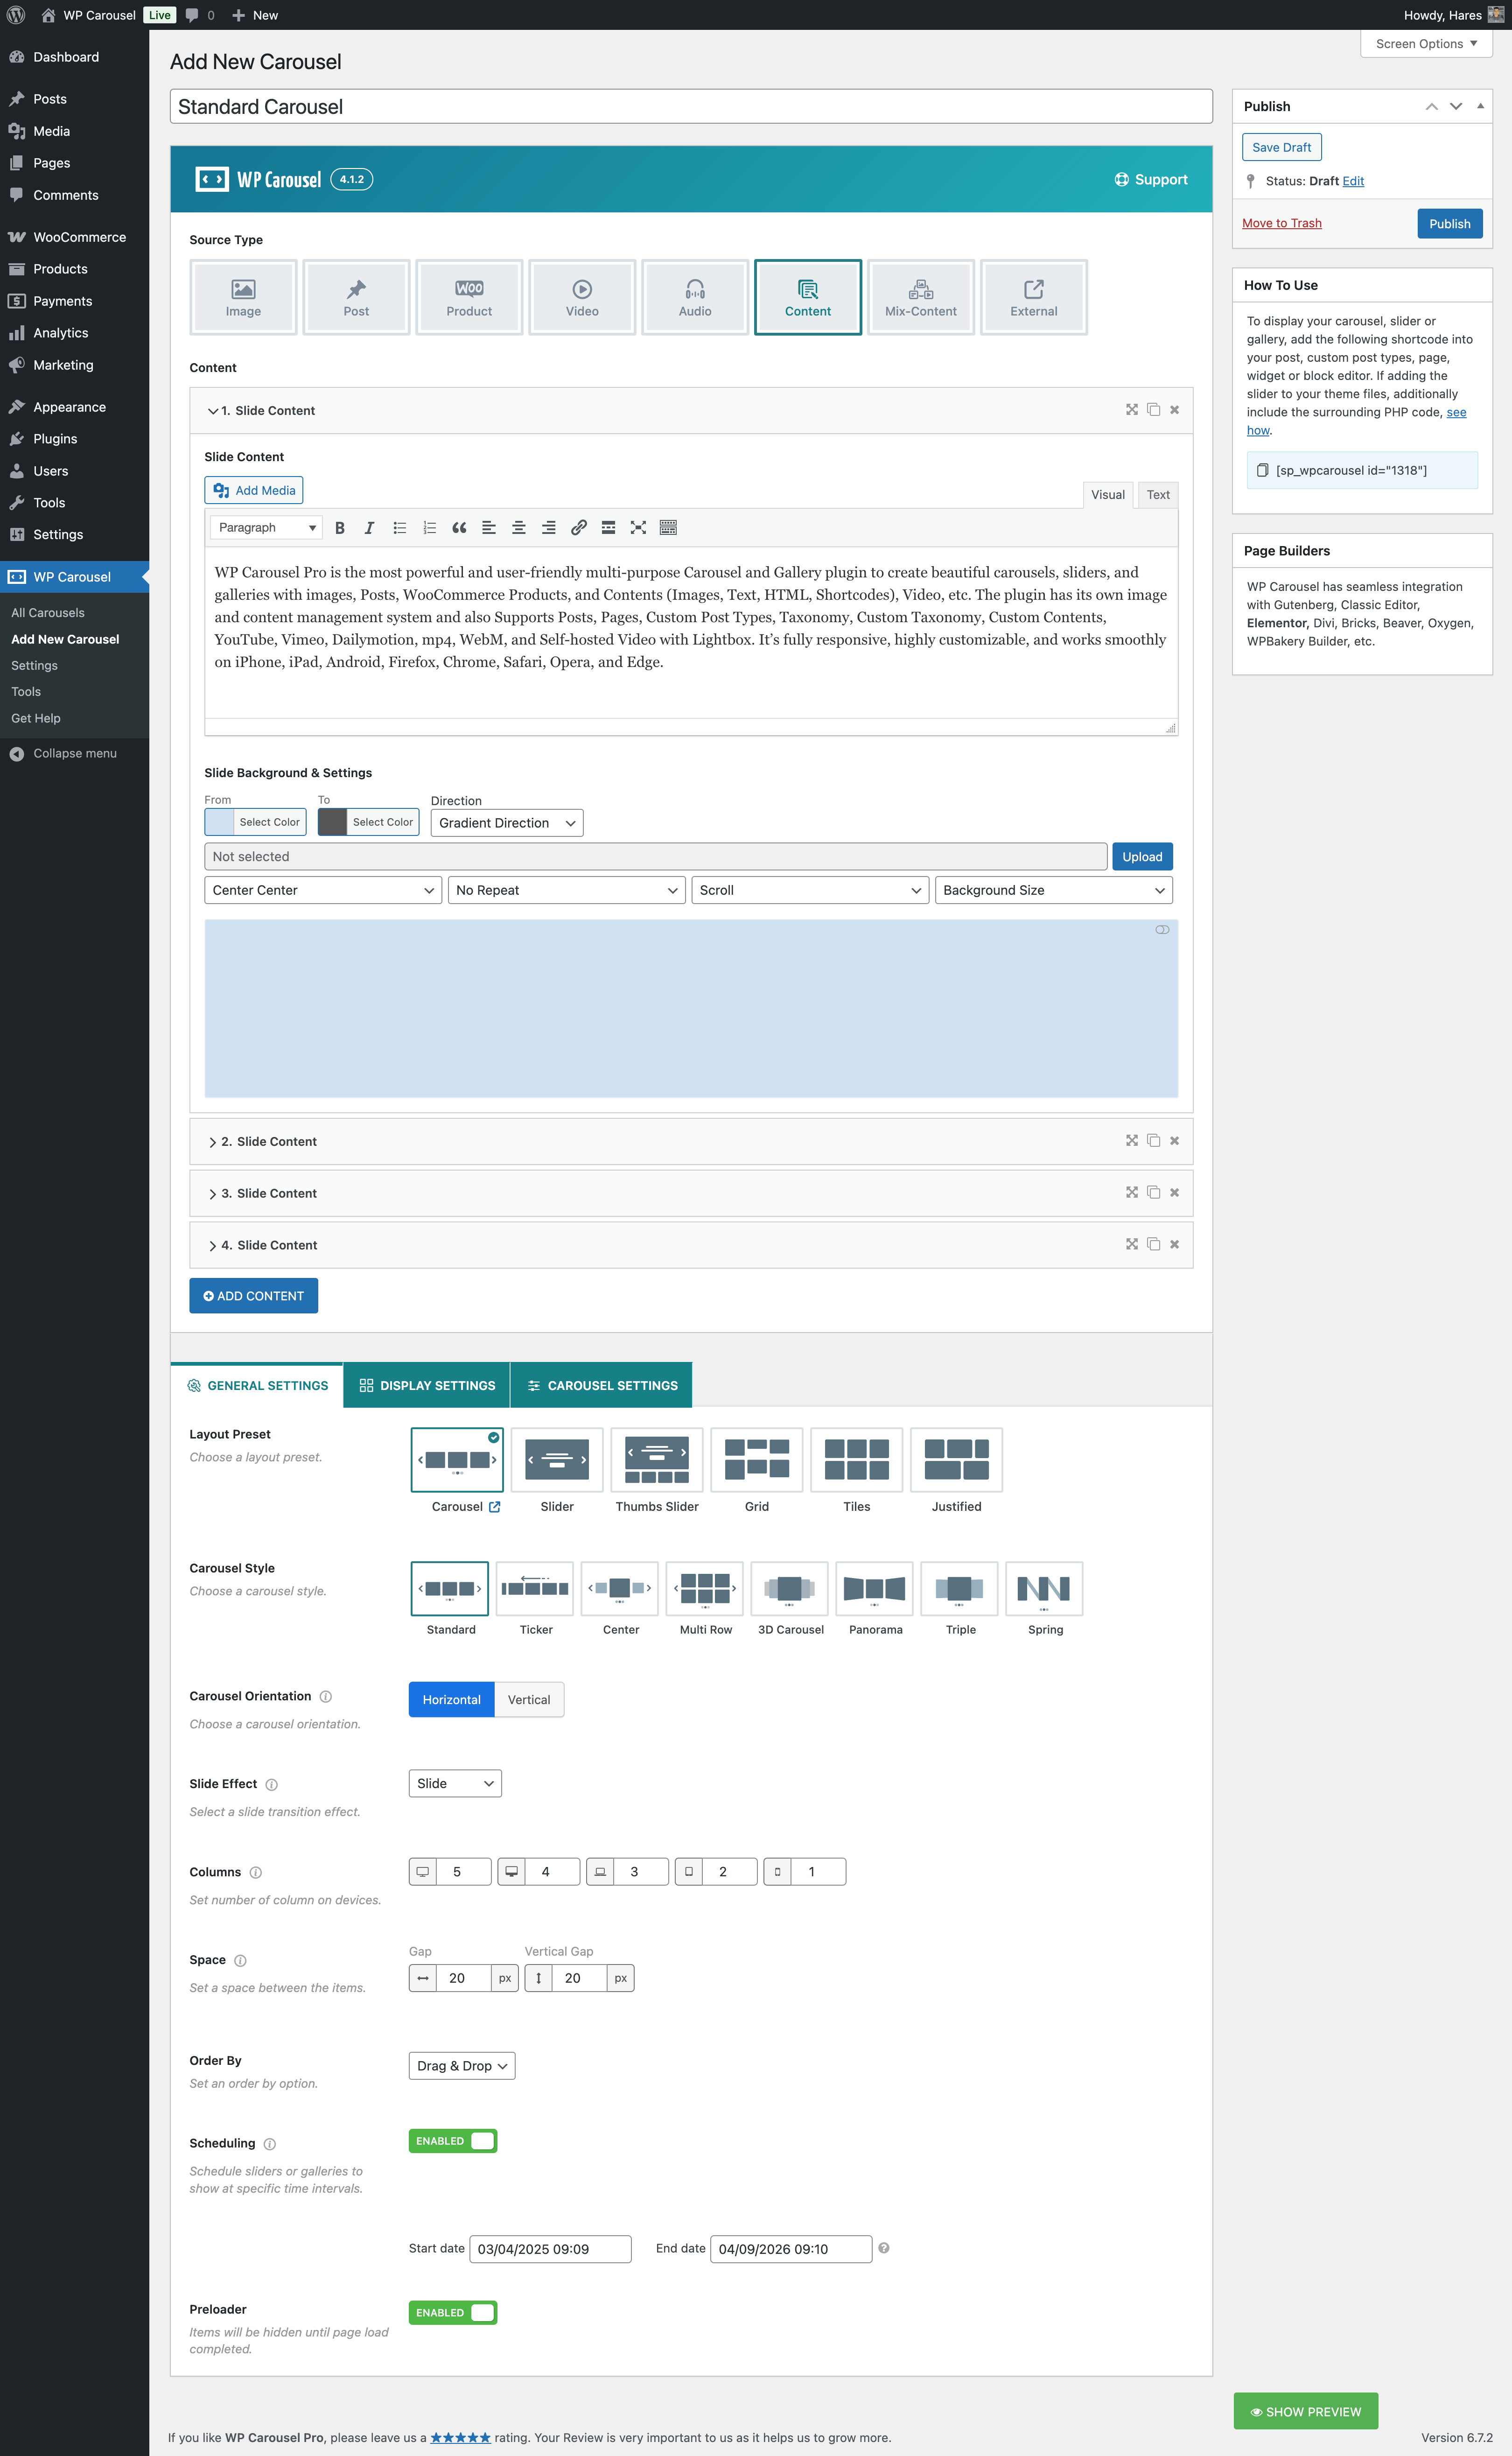Toggle the Scheduling enabled switch
The width and height of the screenshot is (1512, 2456).
453,2141
